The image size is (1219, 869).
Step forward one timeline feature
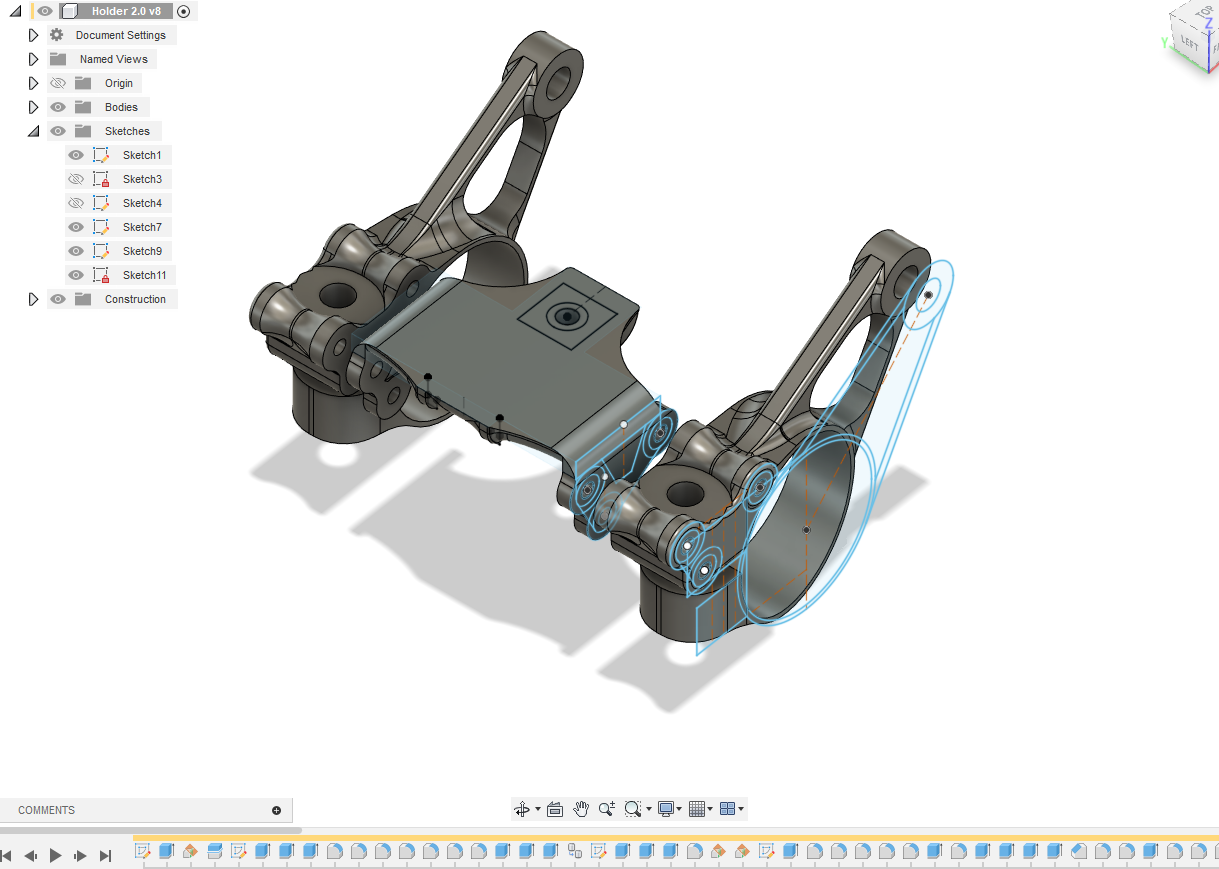[81, 856]
